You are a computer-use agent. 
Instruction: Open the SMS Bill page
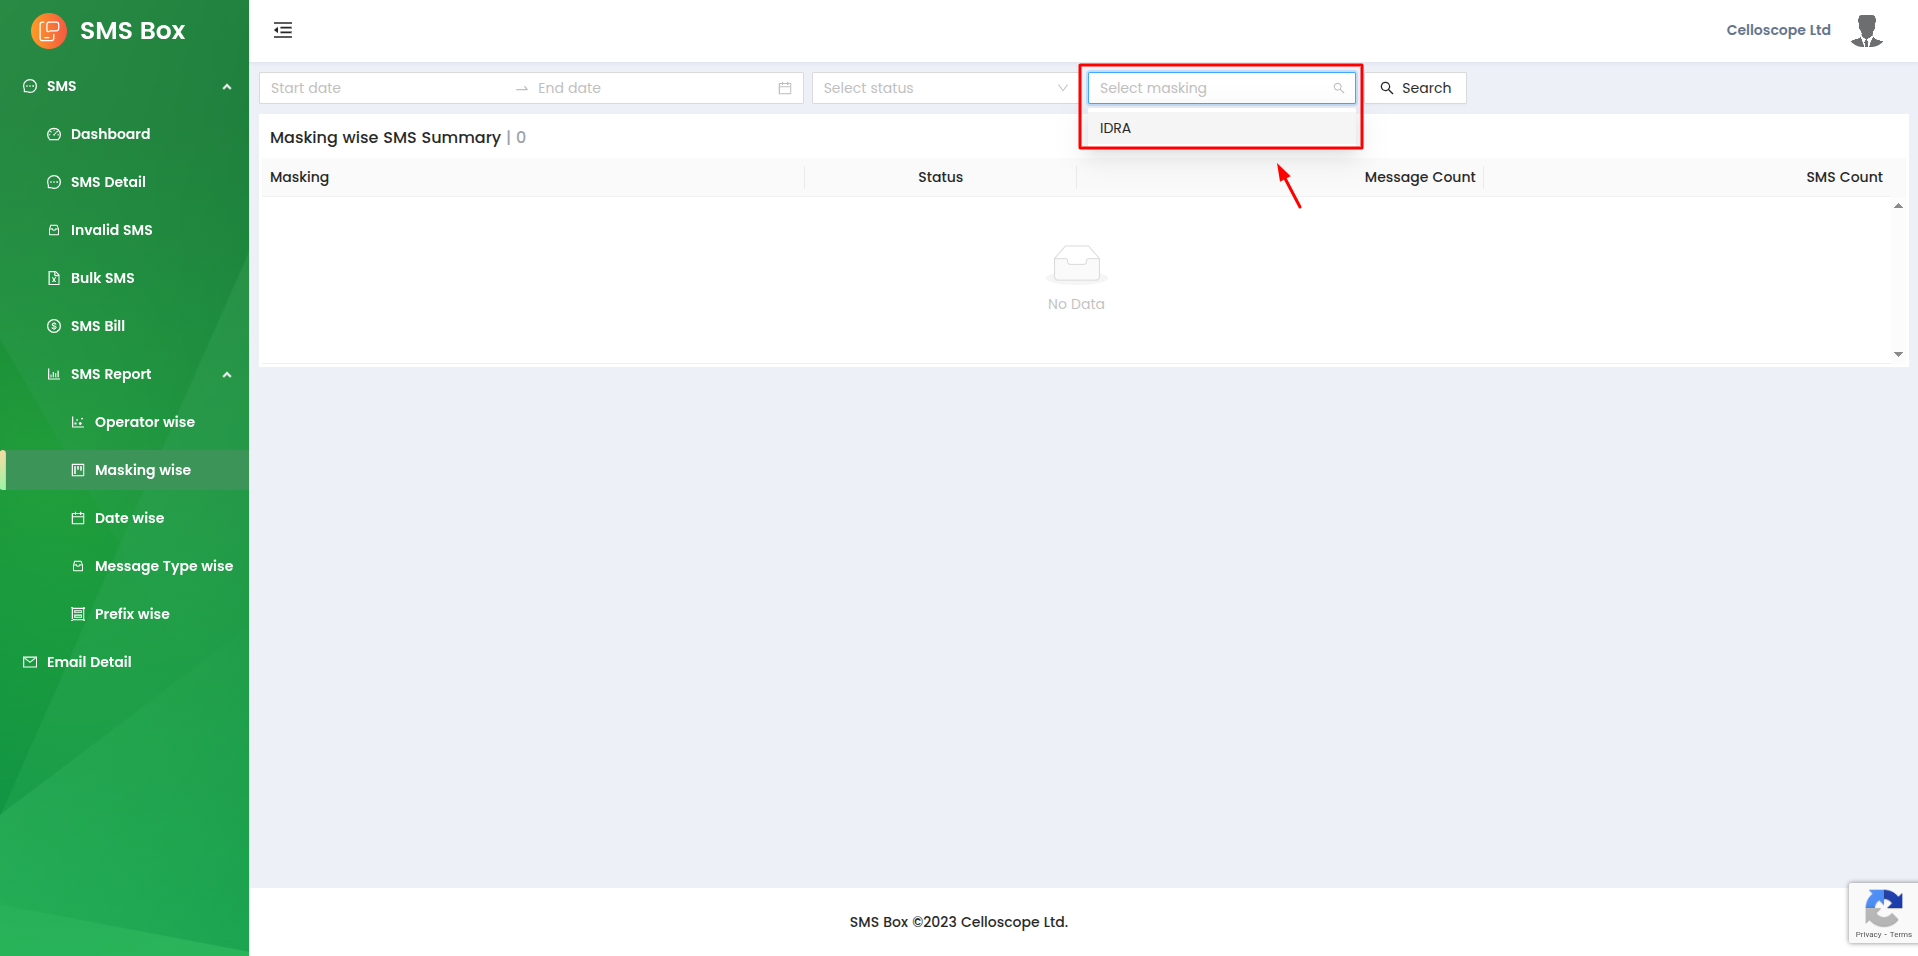pyautogui.click(x=97, y=326)
